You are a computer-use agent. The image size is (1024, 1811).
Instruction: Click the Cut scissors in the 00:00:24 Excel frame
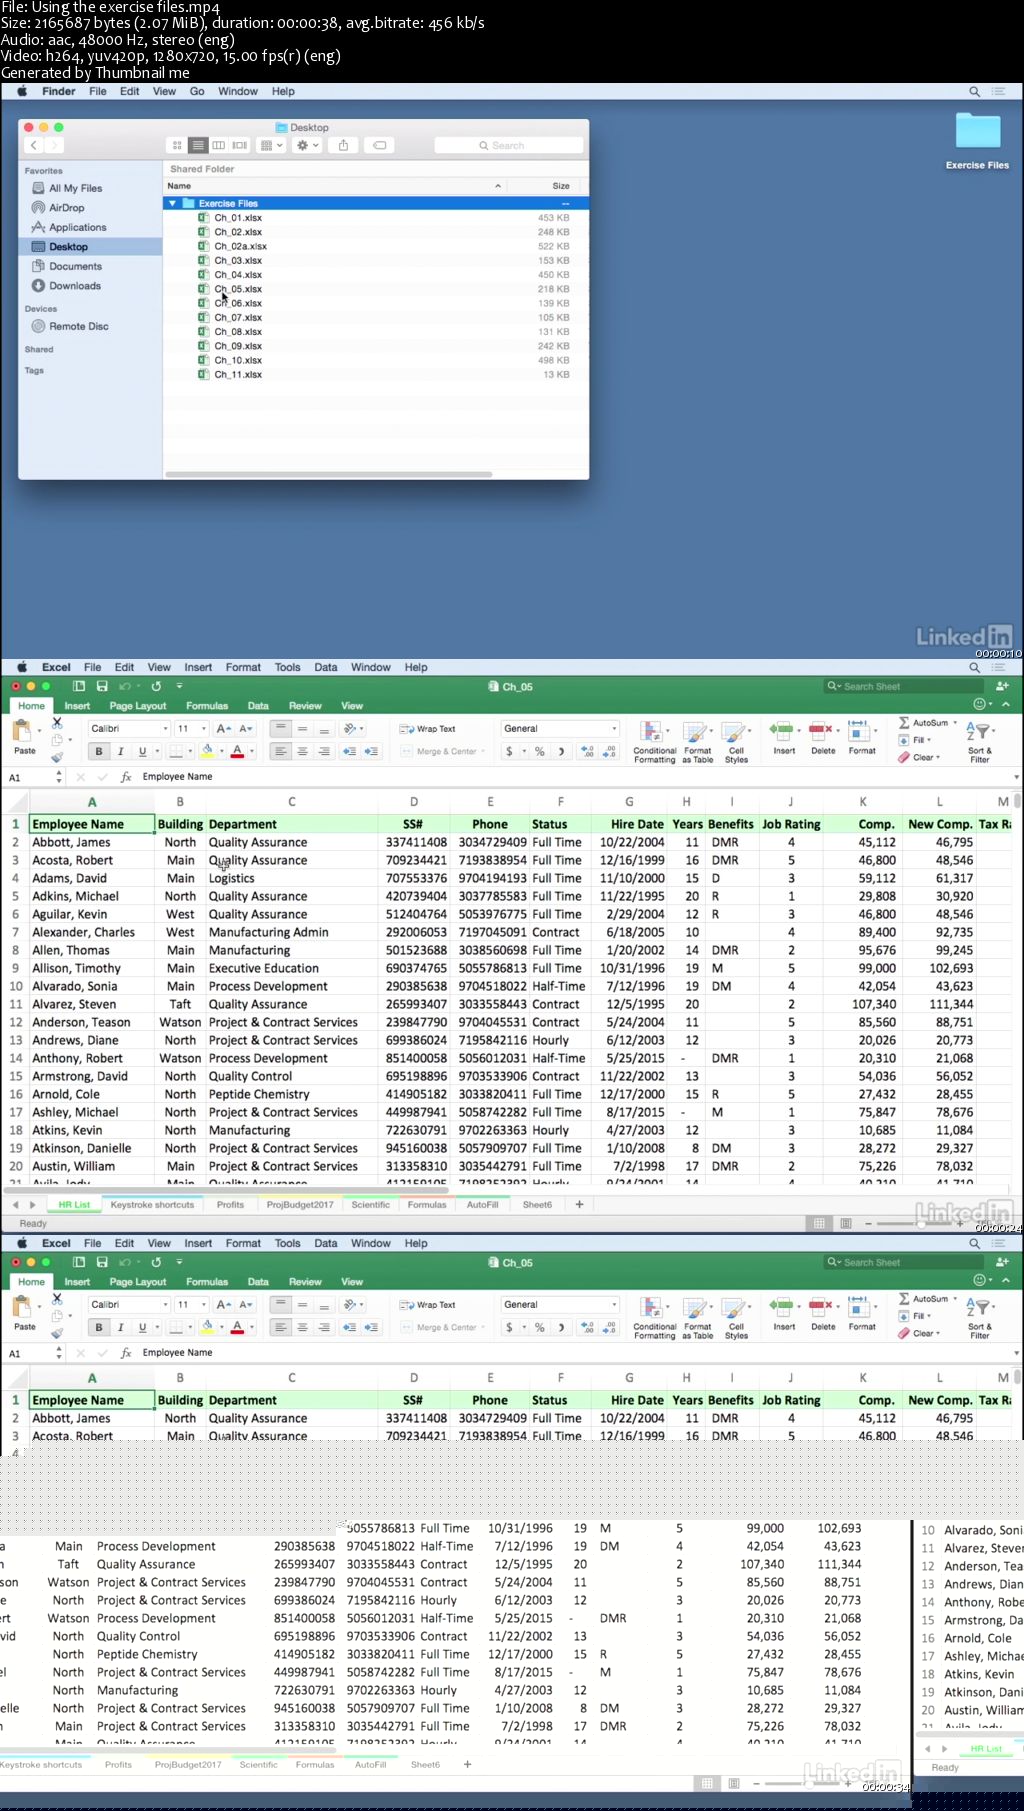point(57,722)
